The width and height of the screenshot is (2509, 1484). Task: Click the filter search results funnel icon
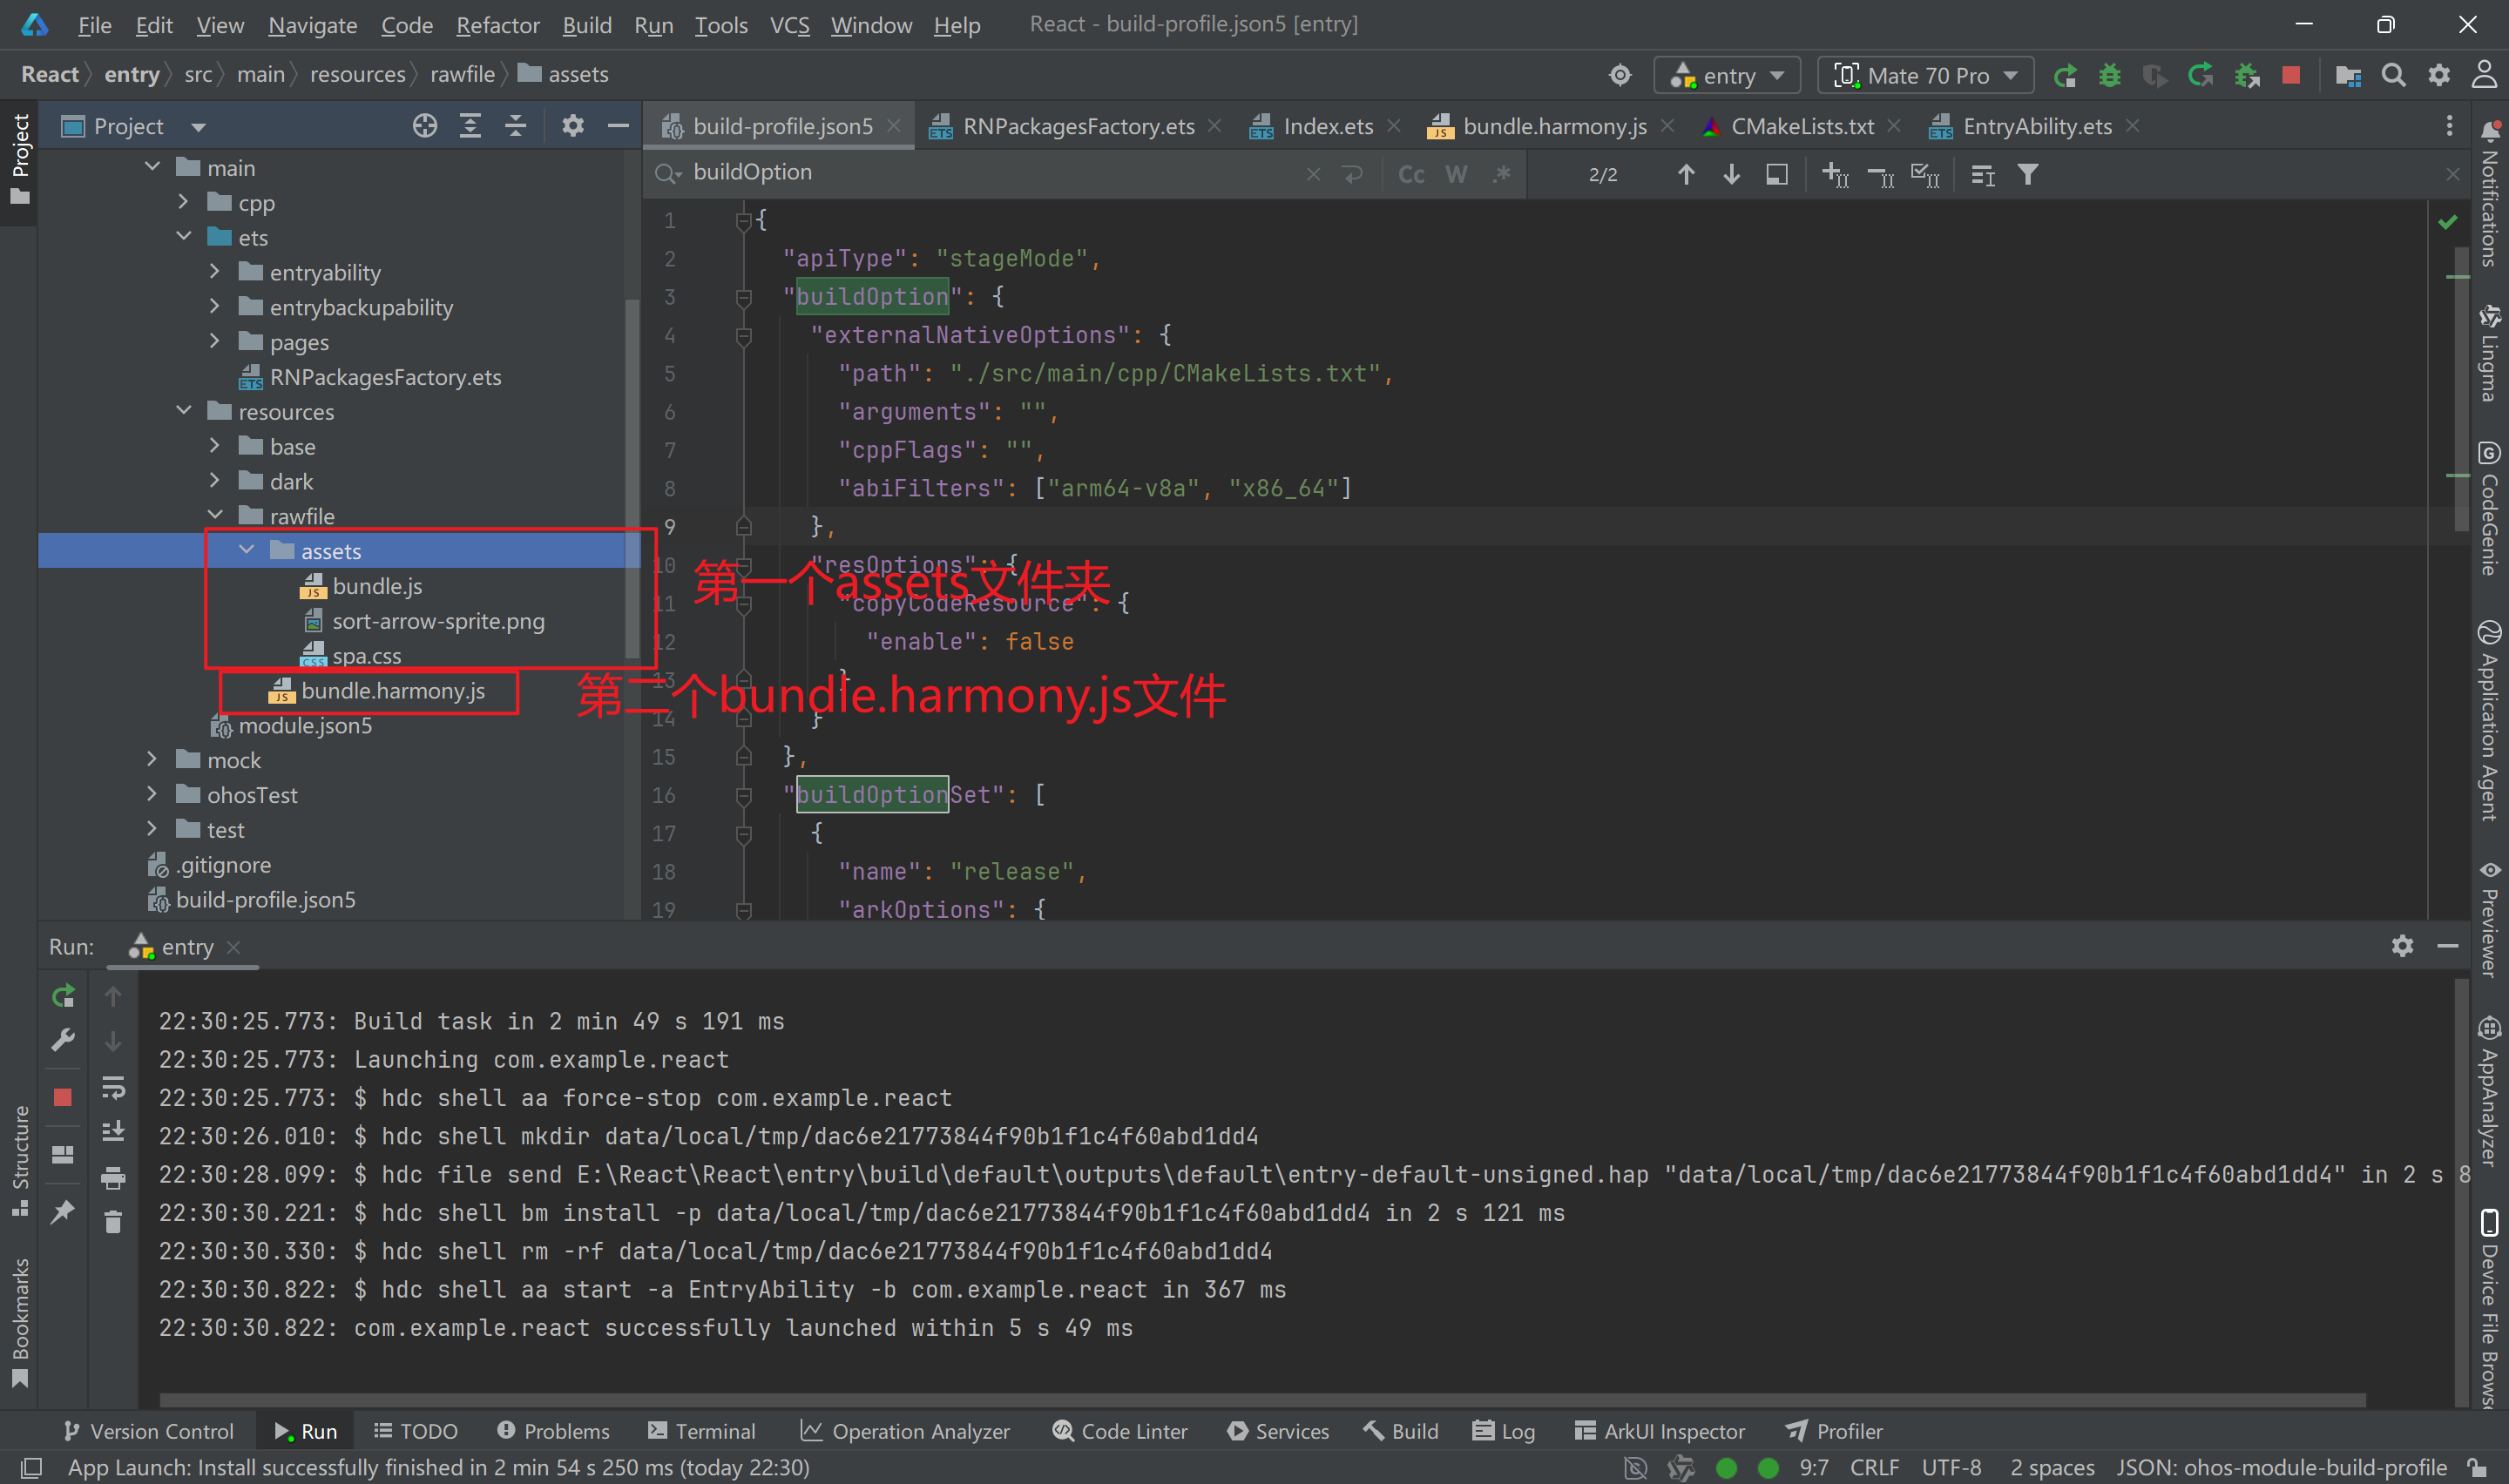point(2027,175)
